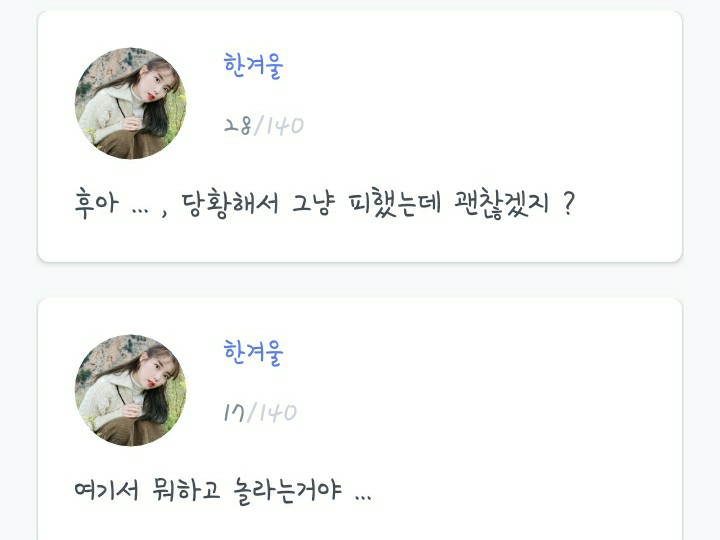This screenshot has width=720, height=540.
Task: Click username 한겨울 above the 28/140 counter
Action: tap(253, 66)
